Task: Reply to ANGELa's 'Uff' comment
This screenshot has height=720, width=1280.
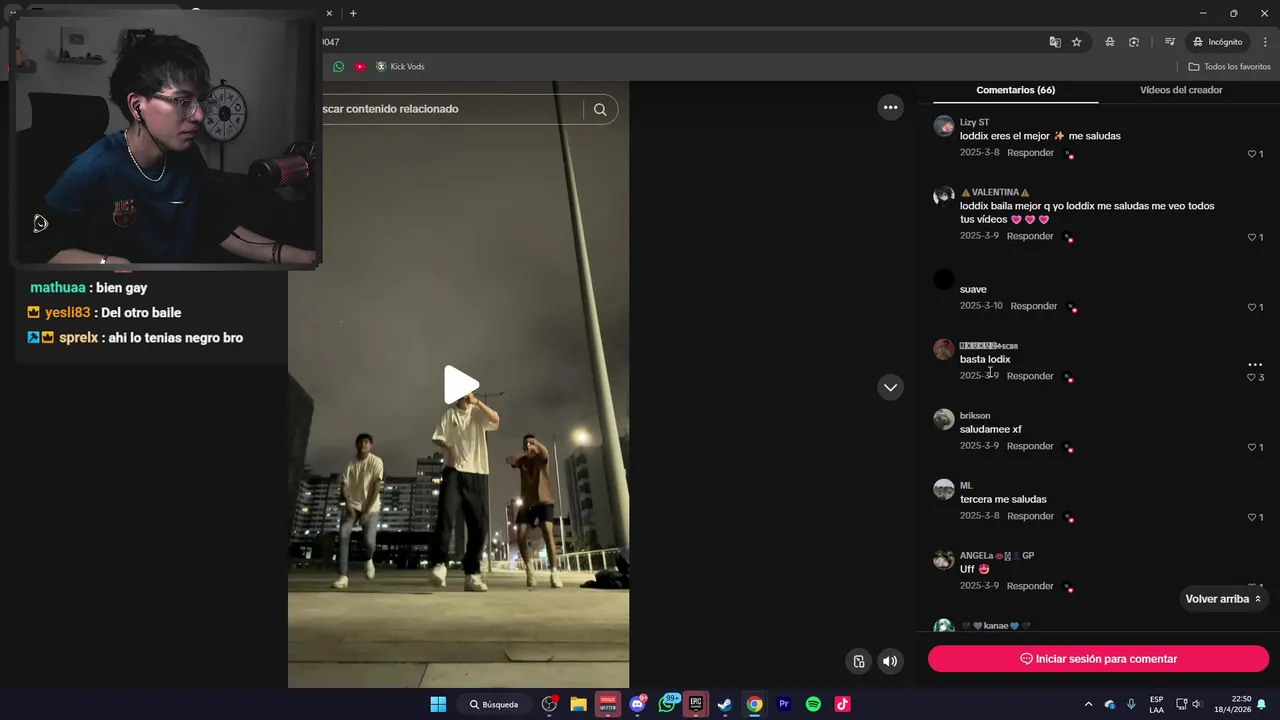Action: 1030,586
